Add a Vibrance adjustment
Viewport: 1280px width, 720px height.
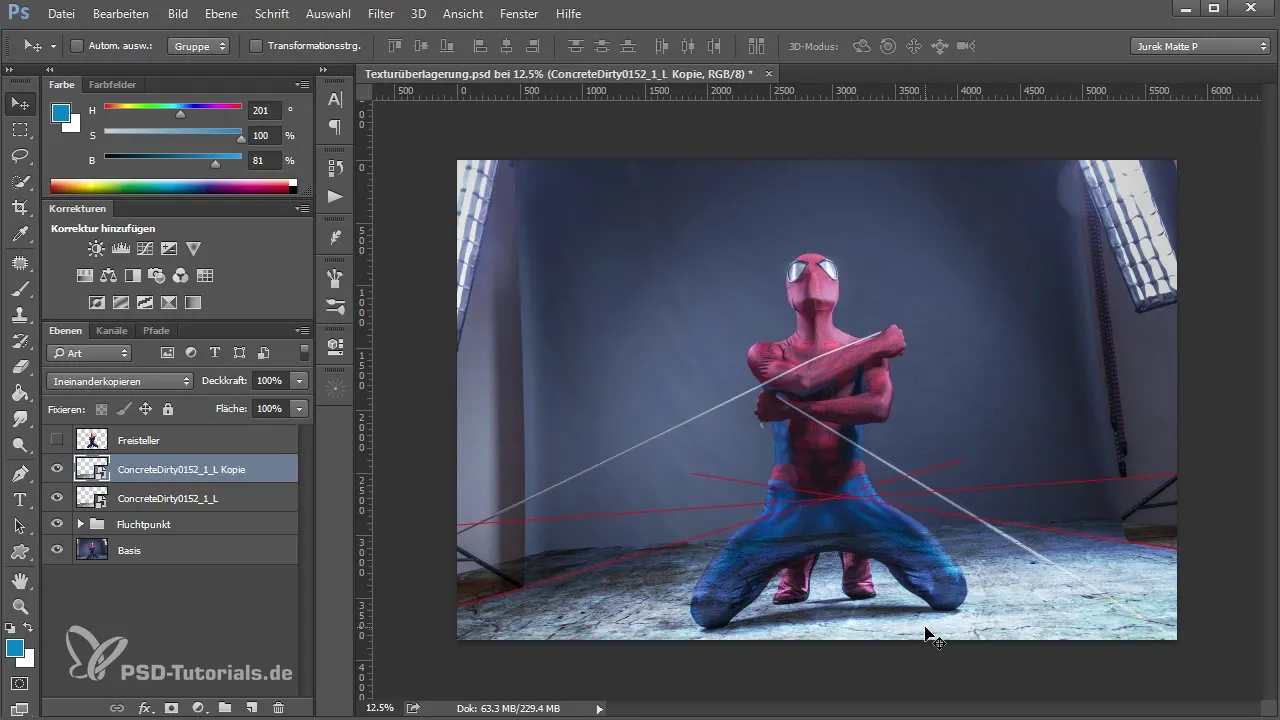(194, 248)
